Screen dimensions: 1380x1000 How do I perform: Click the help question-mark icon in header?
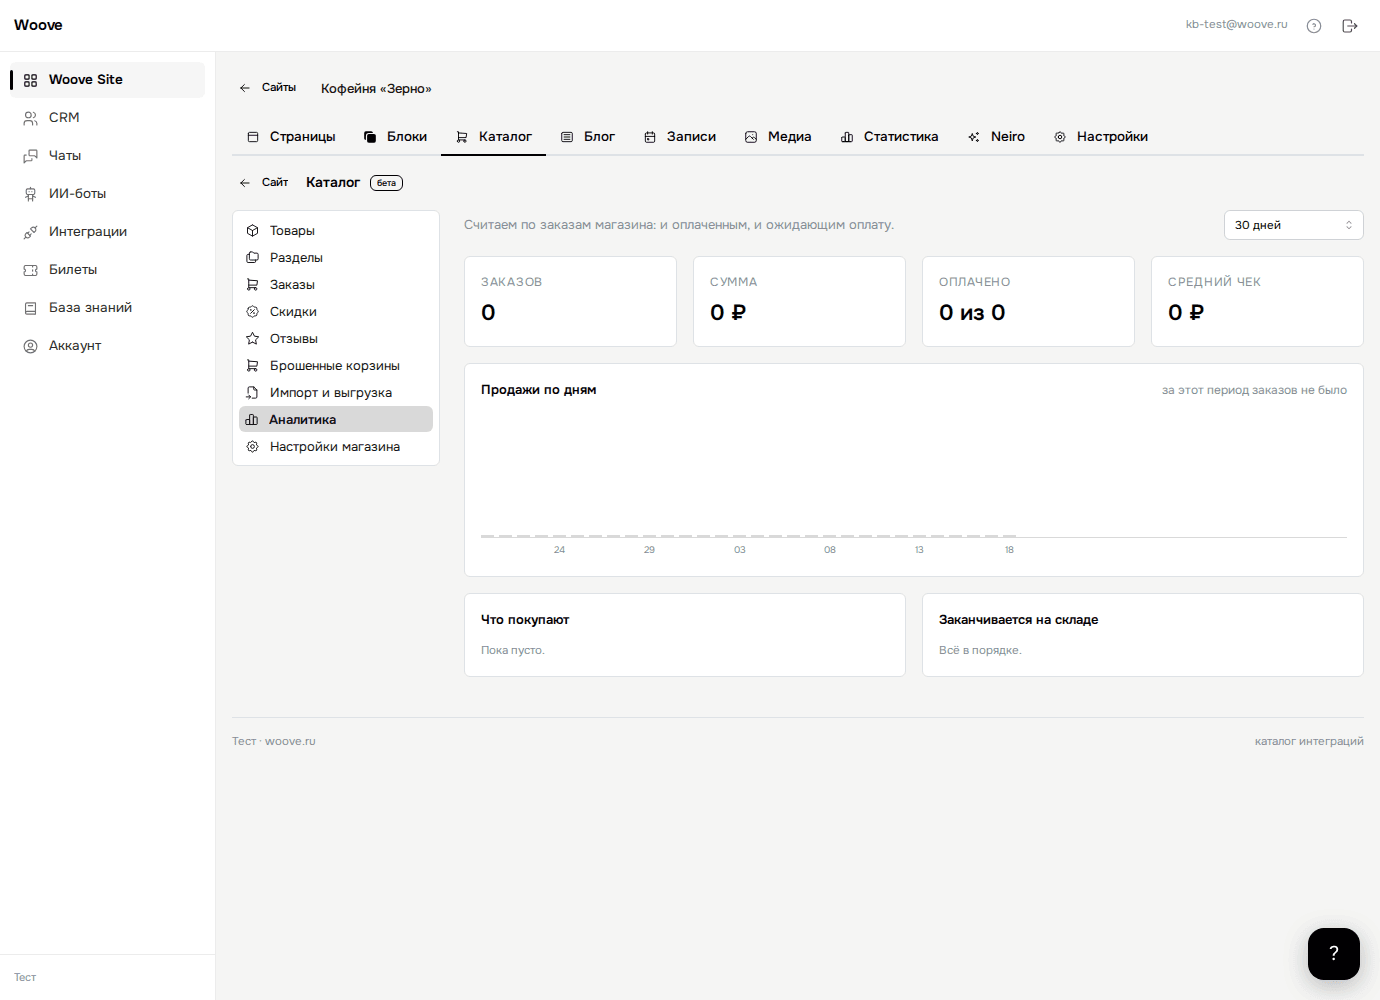(1314, 26)
